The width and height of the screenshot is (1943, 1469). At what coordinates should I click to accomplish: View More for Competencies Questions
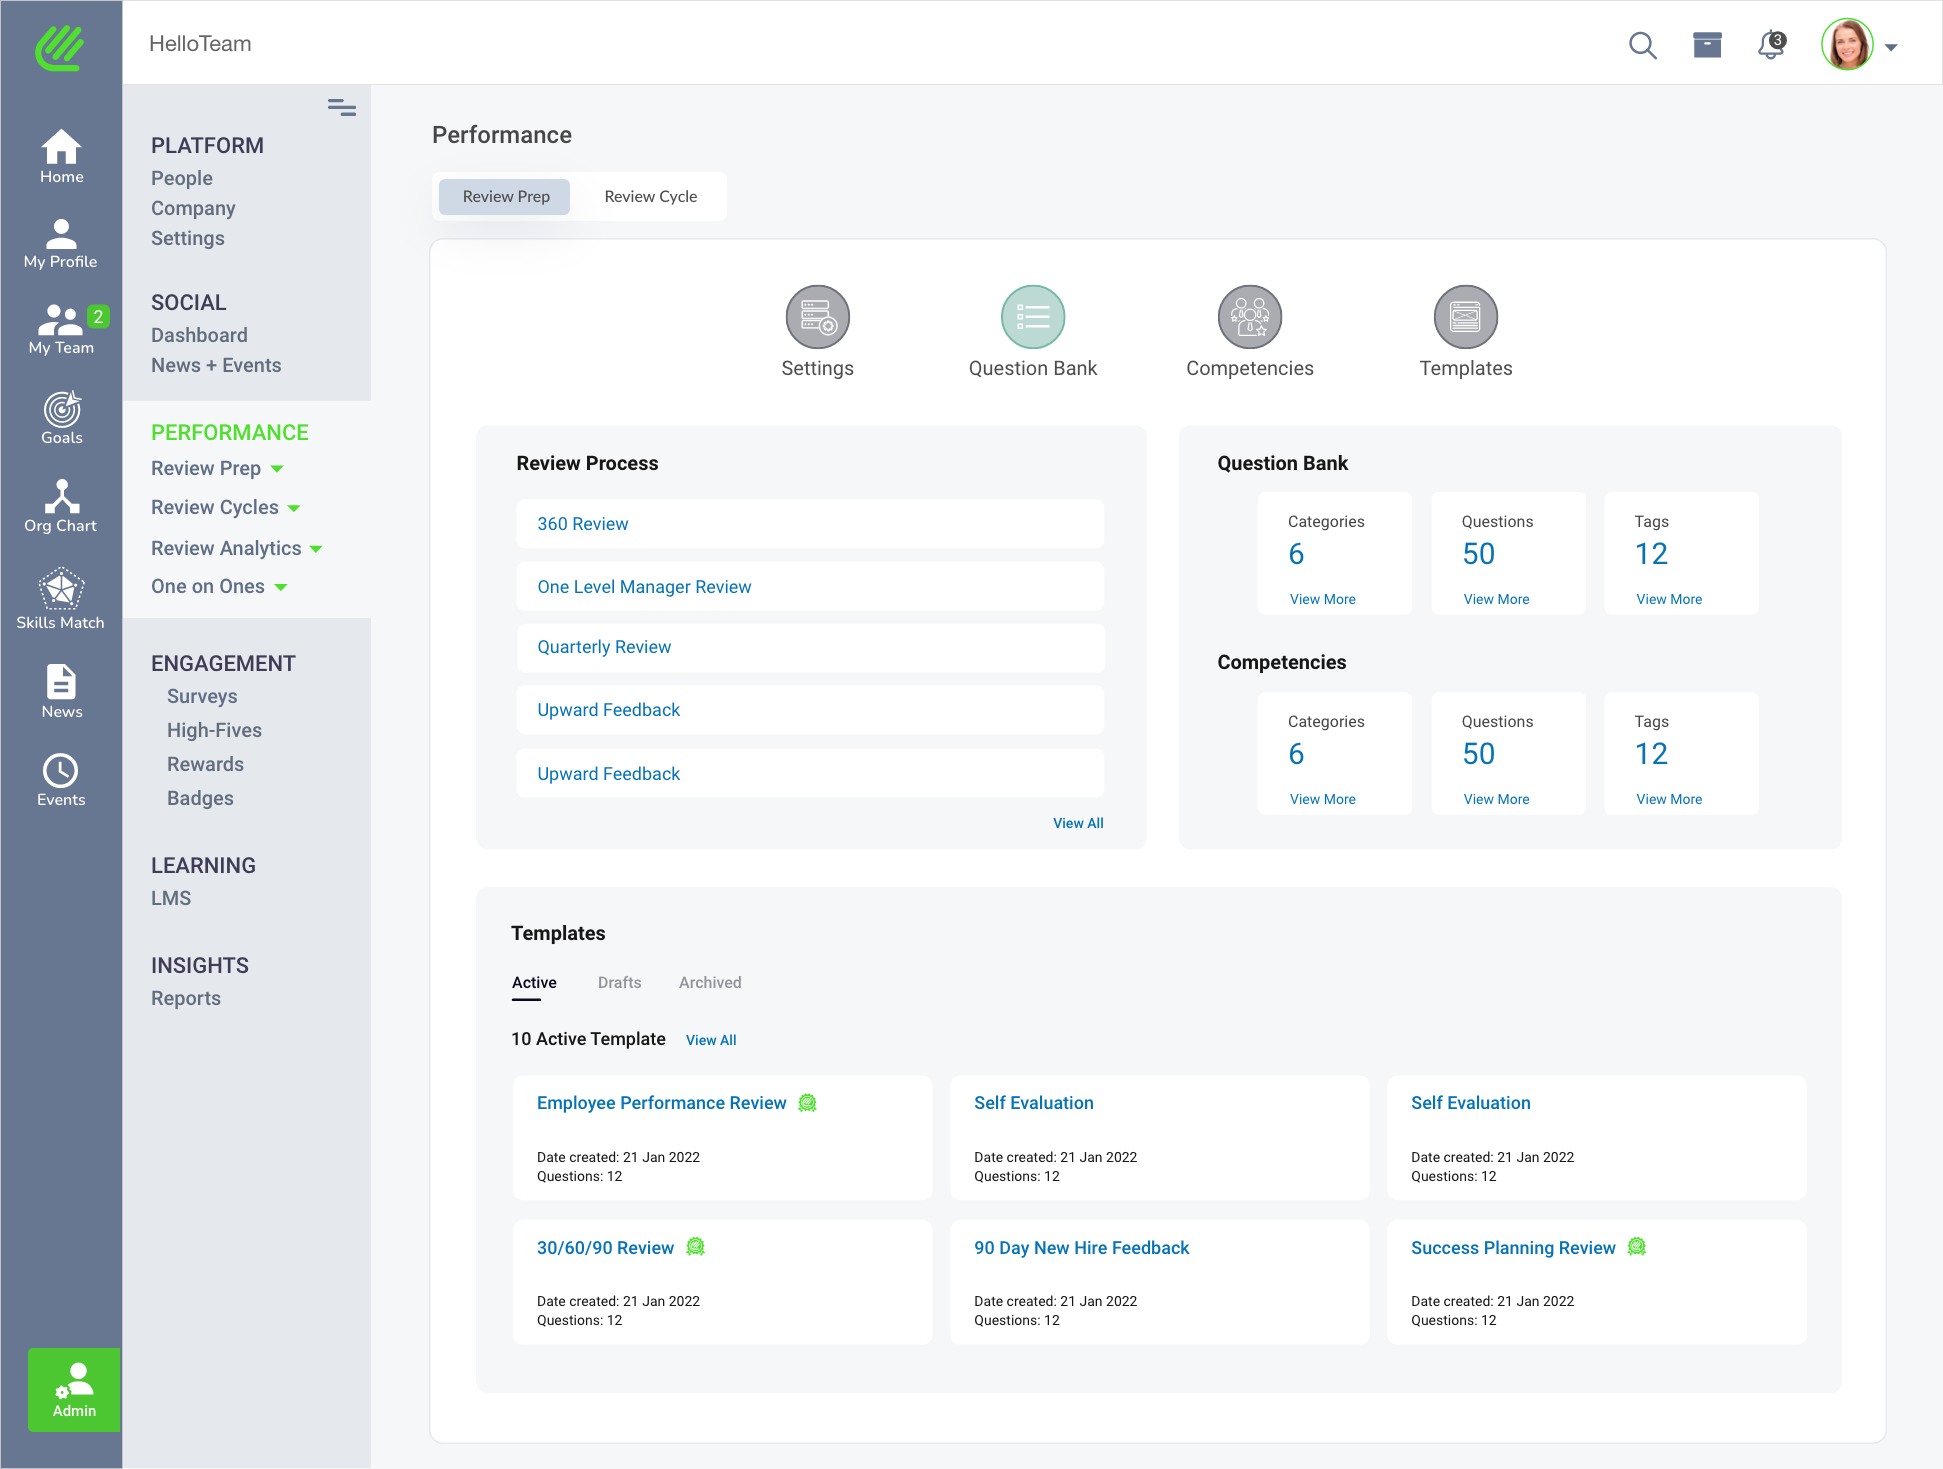tap(1496, 799)
